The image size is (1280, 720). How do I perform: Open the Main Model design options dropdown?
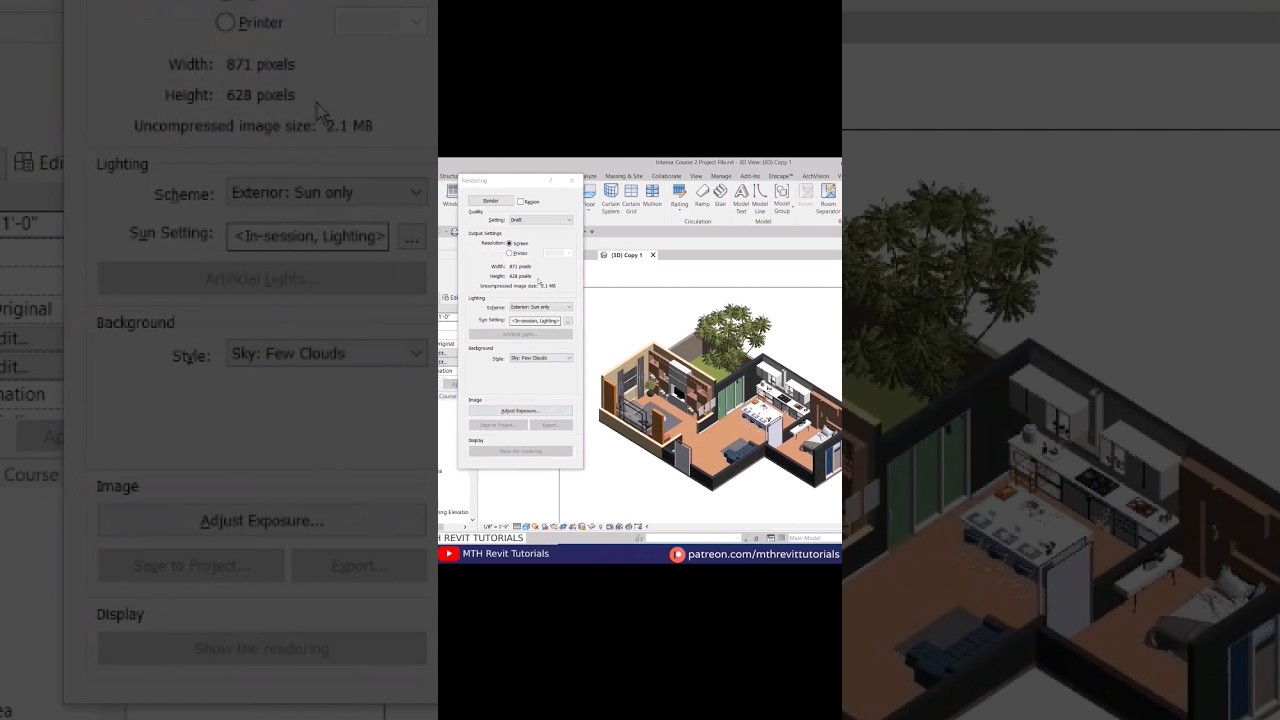click(x=814, y=538)
